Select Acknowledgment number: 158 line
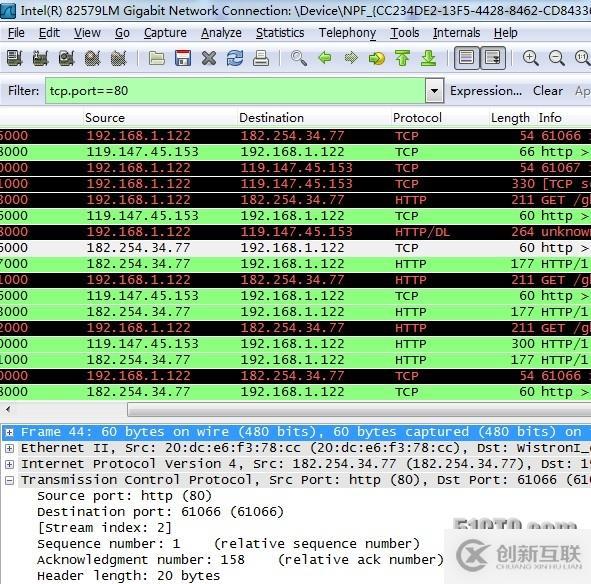This screenshot has height=584, width=591. click(240, 560)
